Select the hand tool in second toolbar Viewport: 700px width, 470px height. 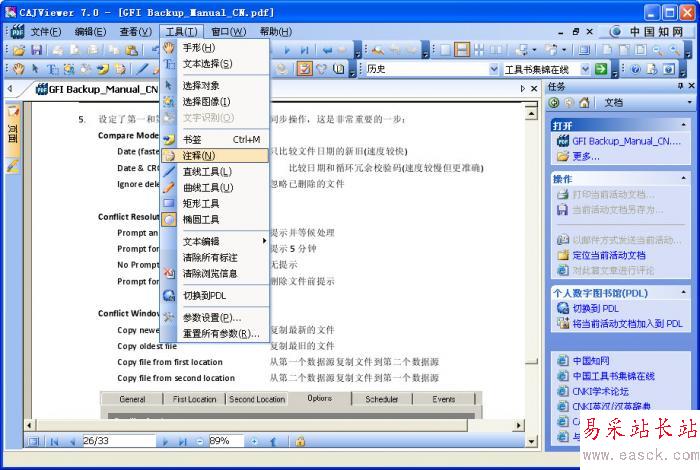[x=18, y=69]
